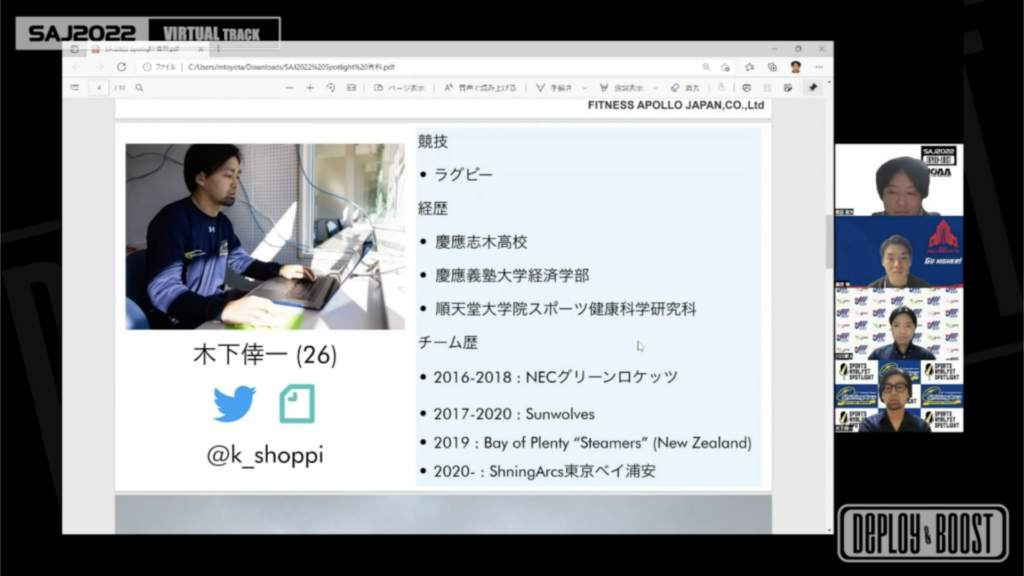Click the '2019 : Bay of Plenty' line
The image size is (1024, 576).
coord(592,443)
